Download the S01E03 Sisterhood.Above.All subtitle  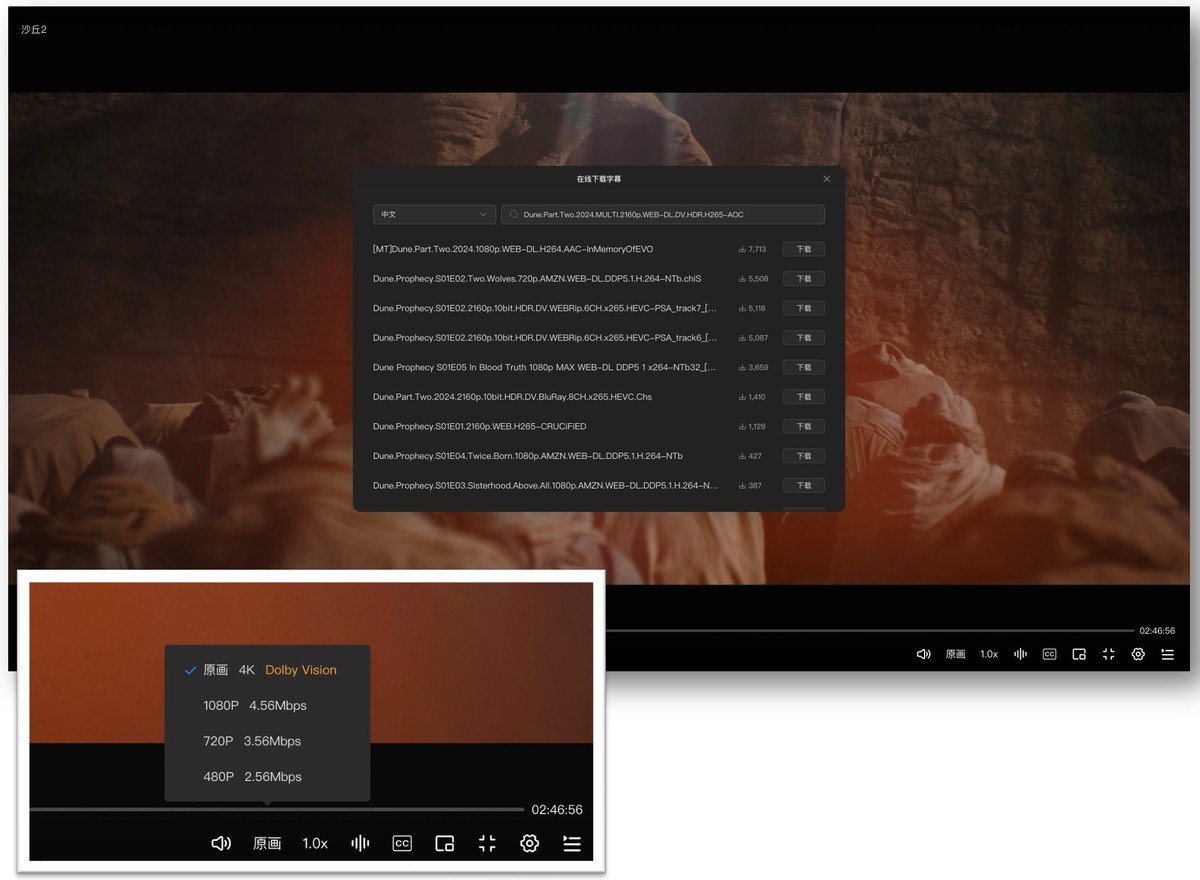(x=803, y=485)
